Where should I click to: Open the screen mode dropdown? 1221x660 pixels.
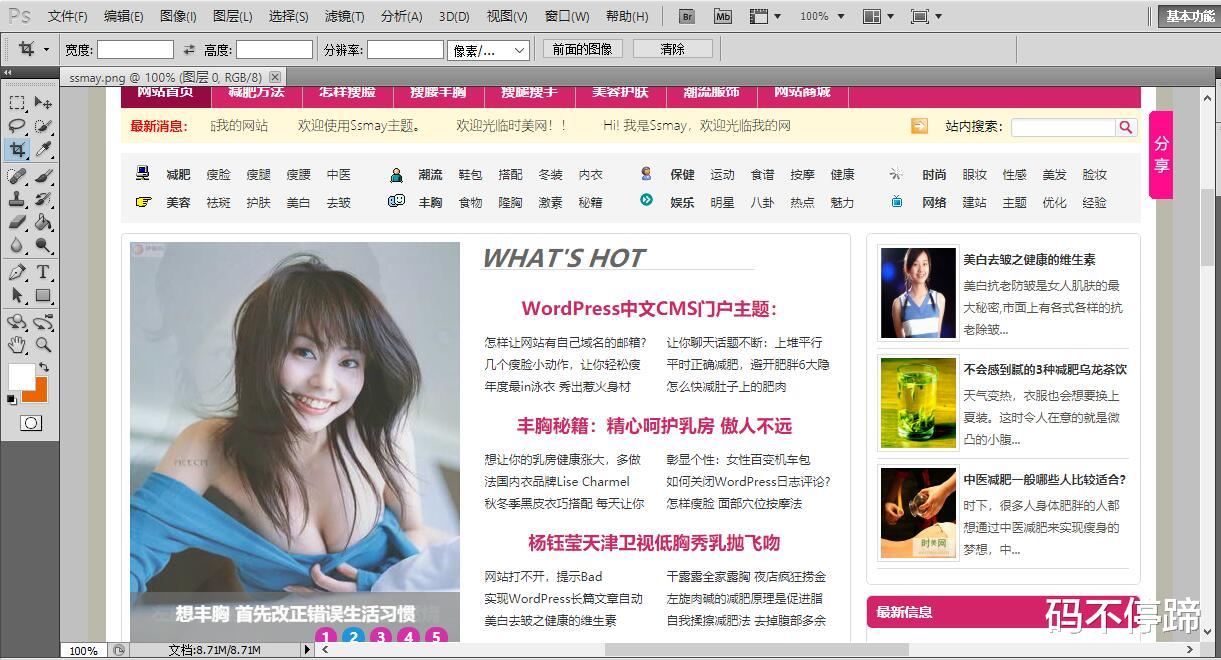(x=923, y=16)
